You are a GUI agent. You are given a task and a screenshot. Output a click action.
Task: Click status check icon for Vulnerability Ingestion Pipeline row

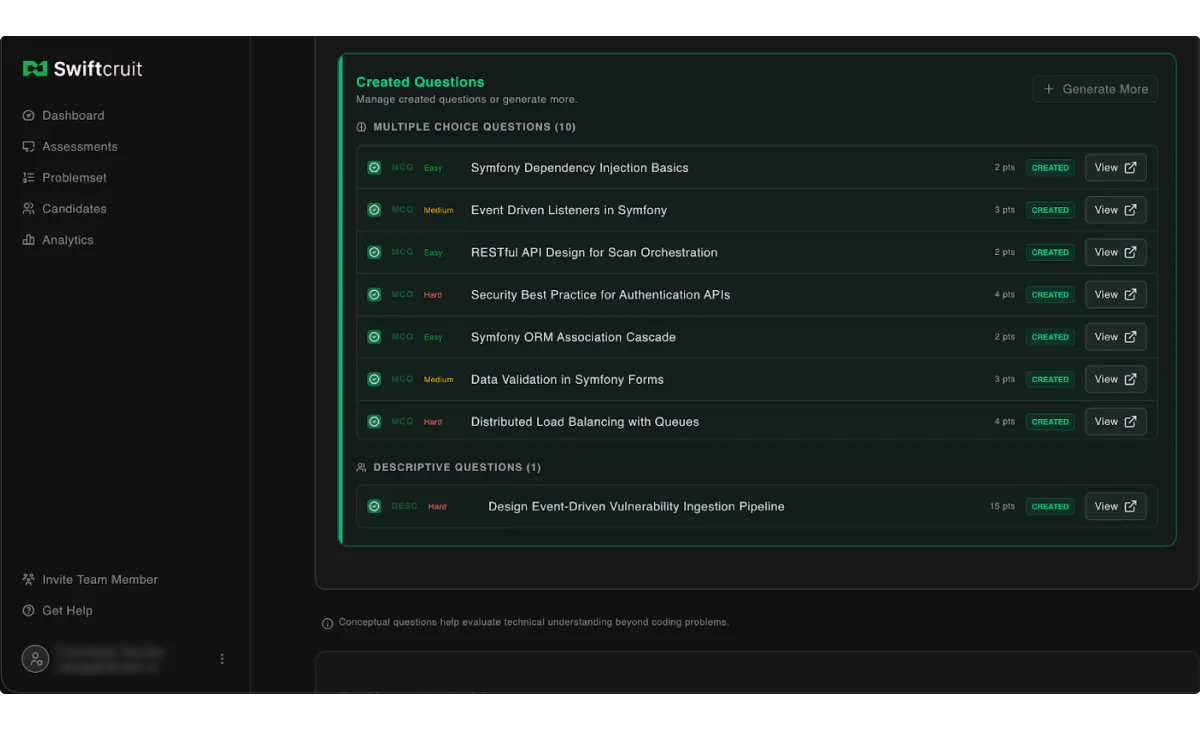pos(374,506)
